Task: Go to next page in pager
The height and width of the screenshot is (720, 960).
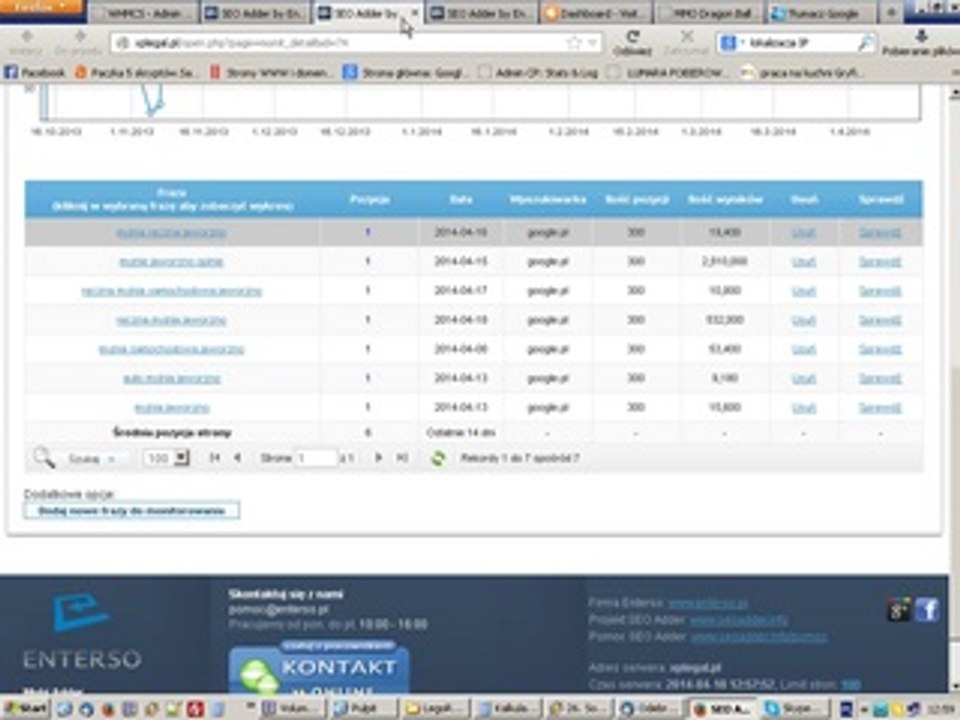Action: (378, 457)
